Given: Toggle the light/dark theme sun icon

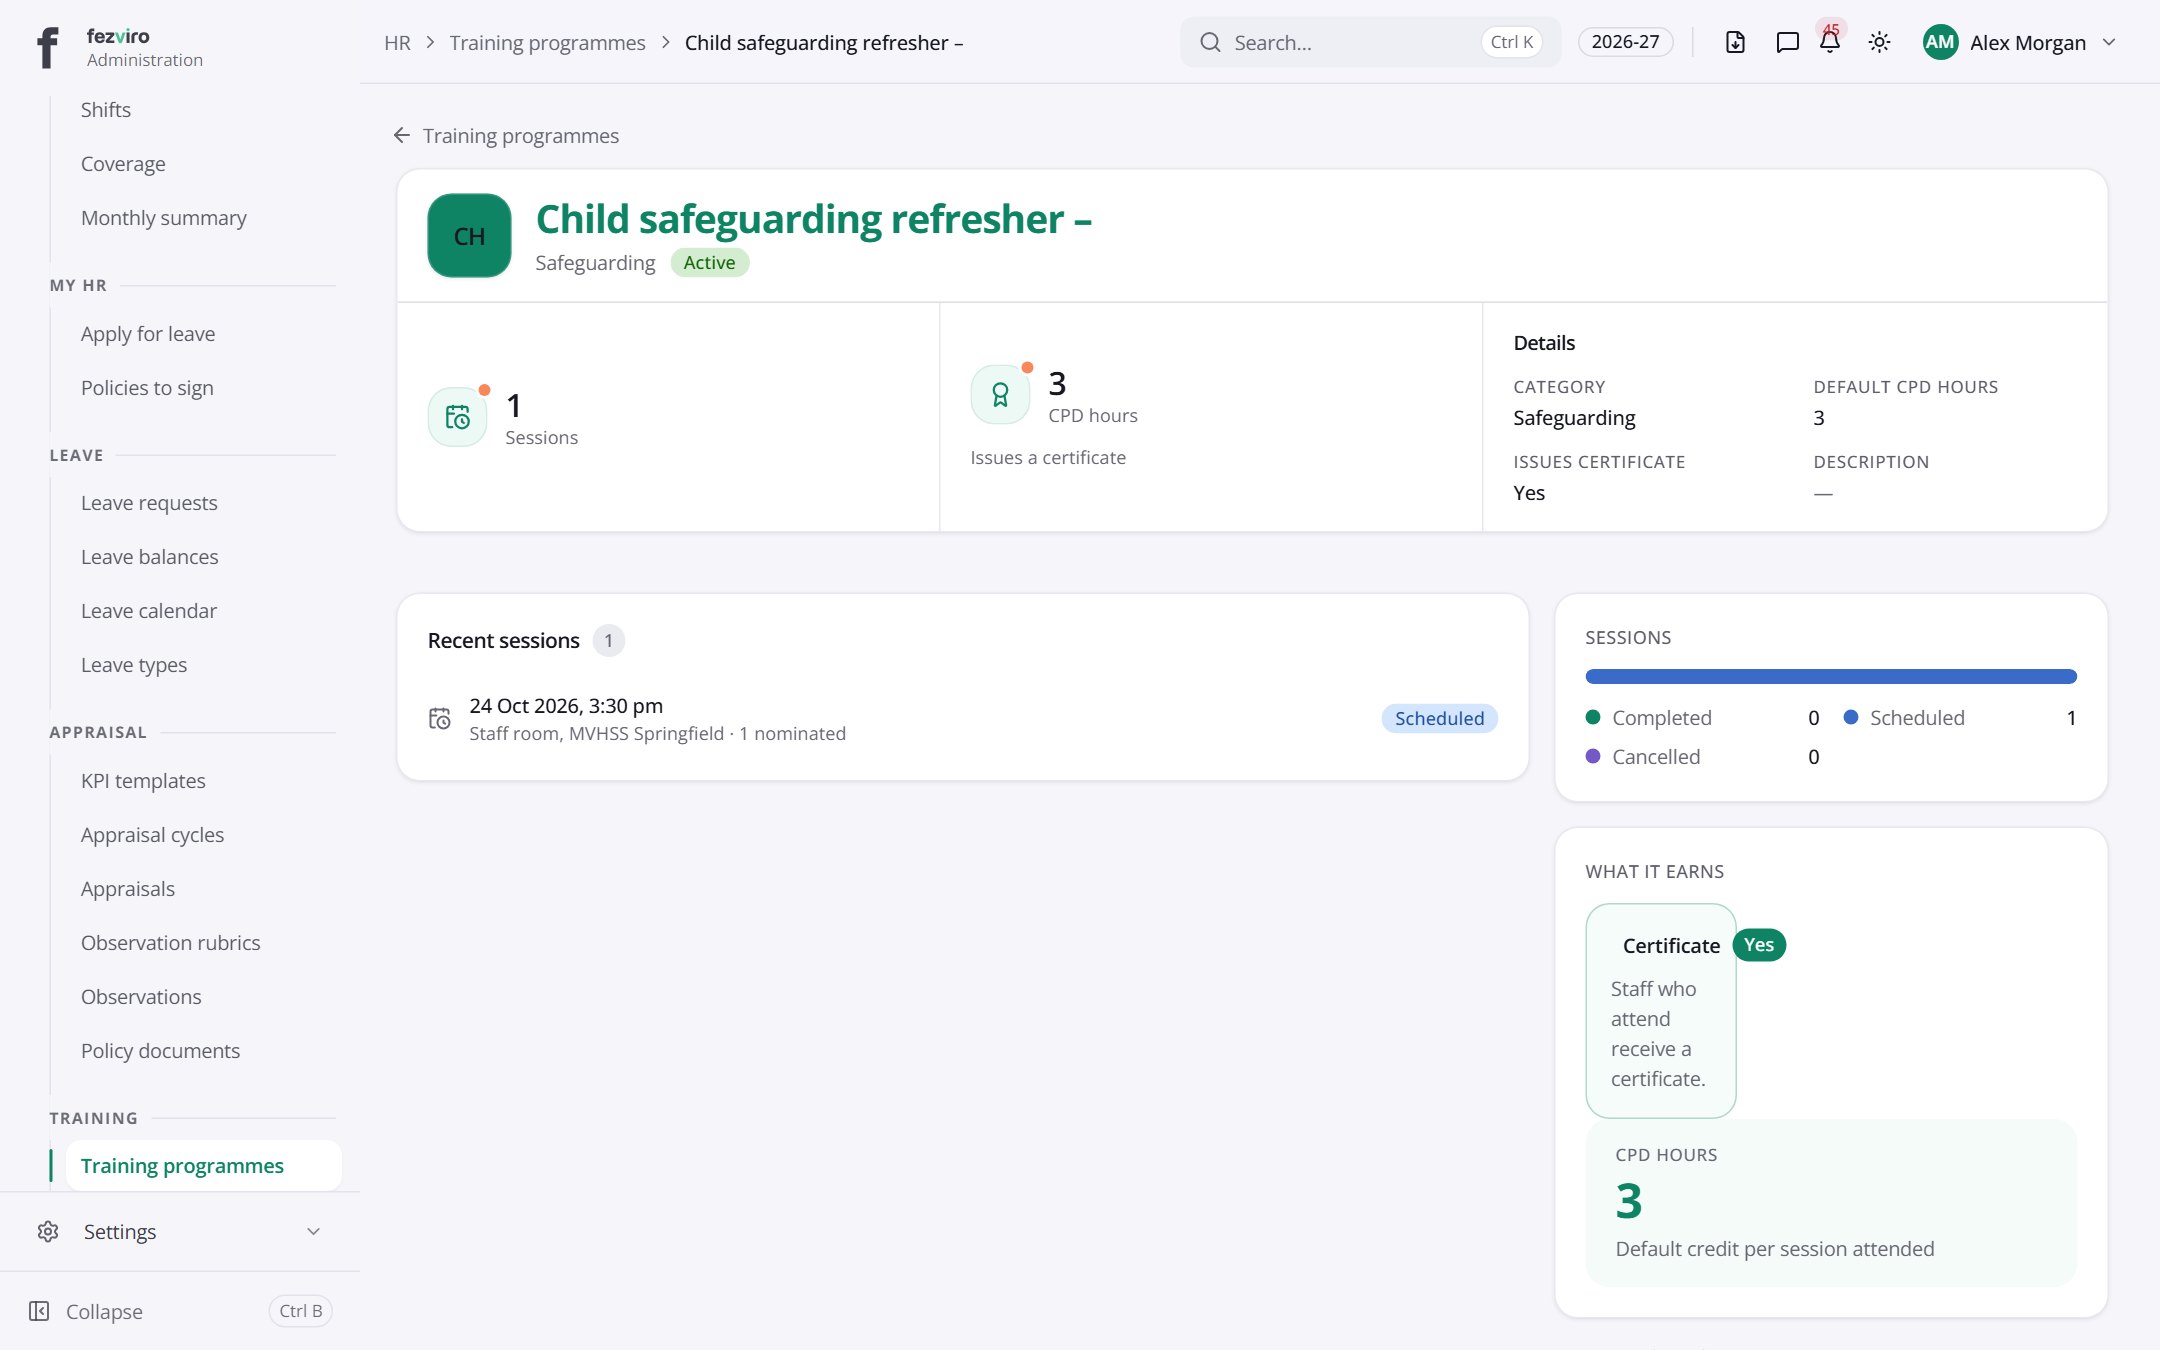Looking at the screenshot, I should coord(1879,42).
